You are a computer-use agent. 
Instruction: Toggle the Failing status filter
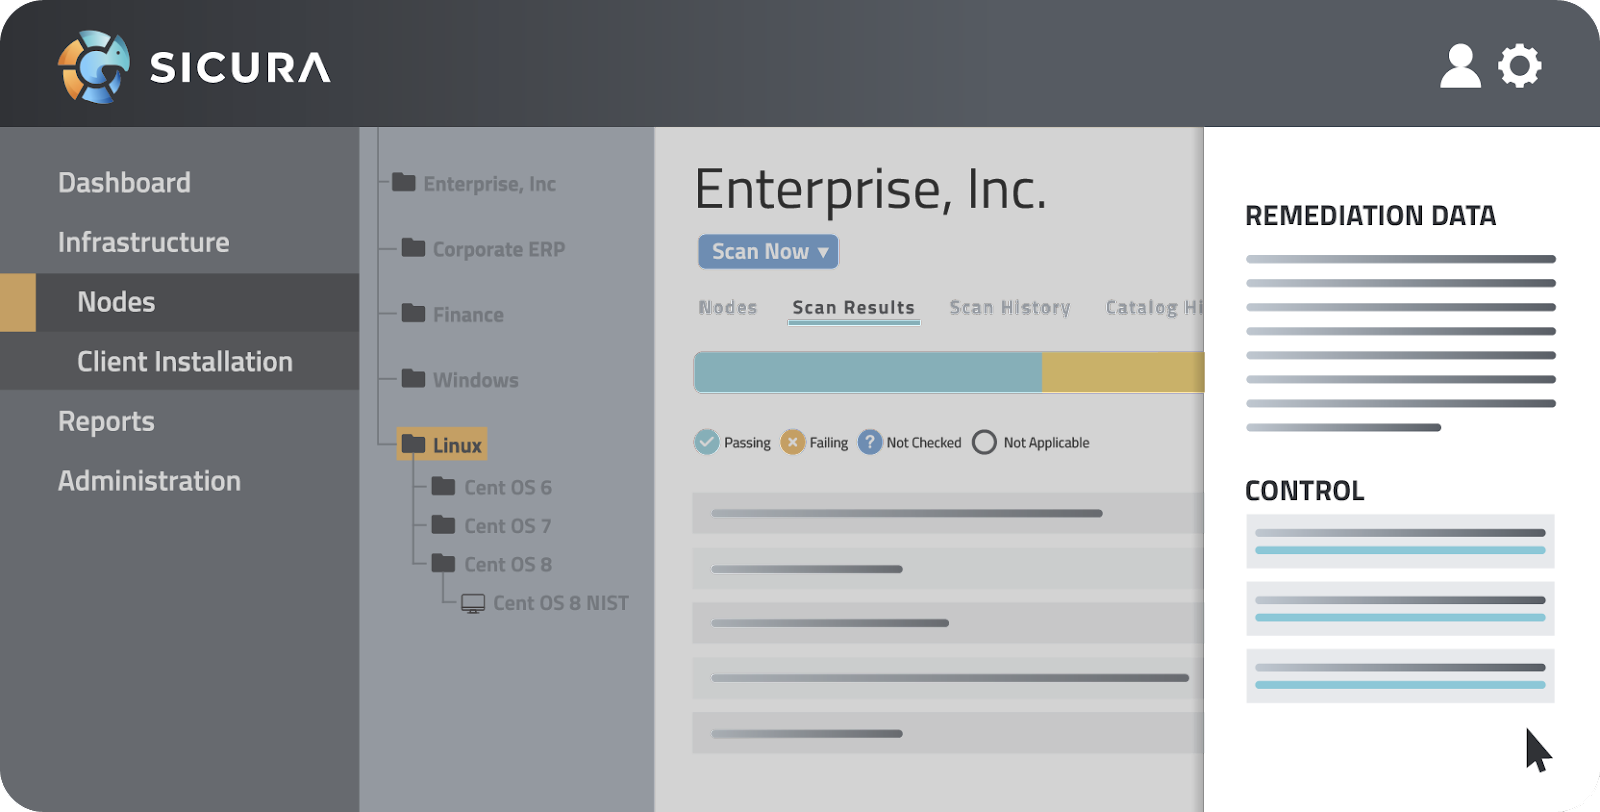tap(792, 442)
